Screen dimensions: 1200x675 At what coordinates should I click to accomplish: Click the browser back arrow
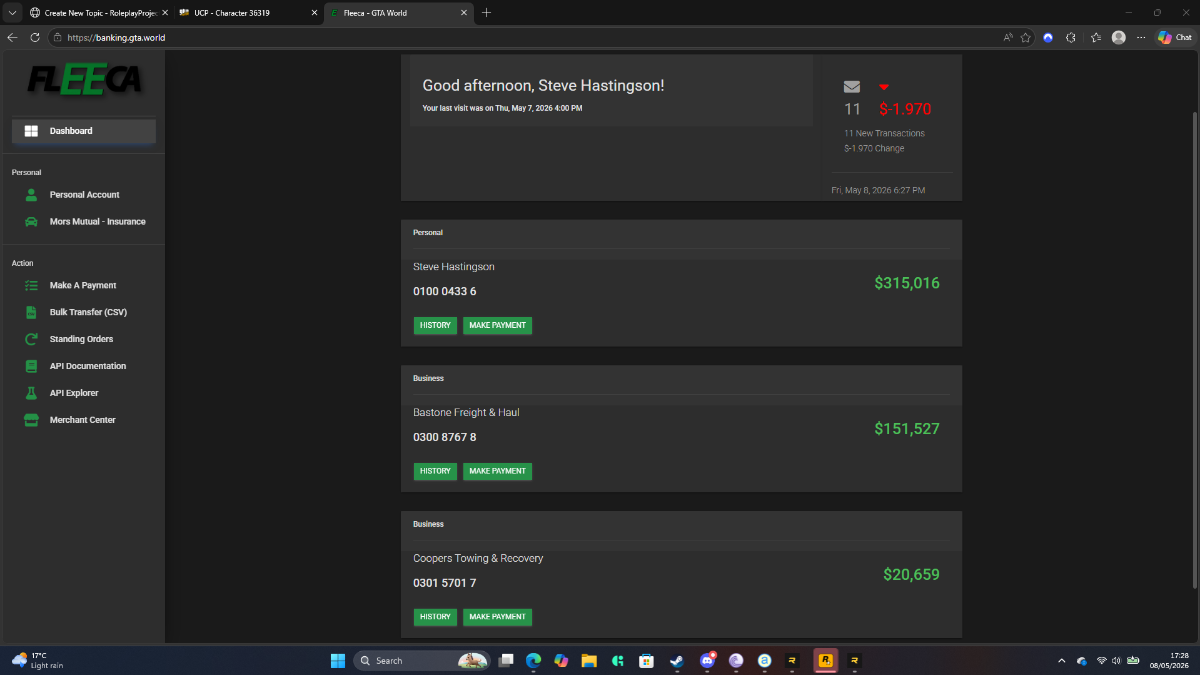click(12, 37)
